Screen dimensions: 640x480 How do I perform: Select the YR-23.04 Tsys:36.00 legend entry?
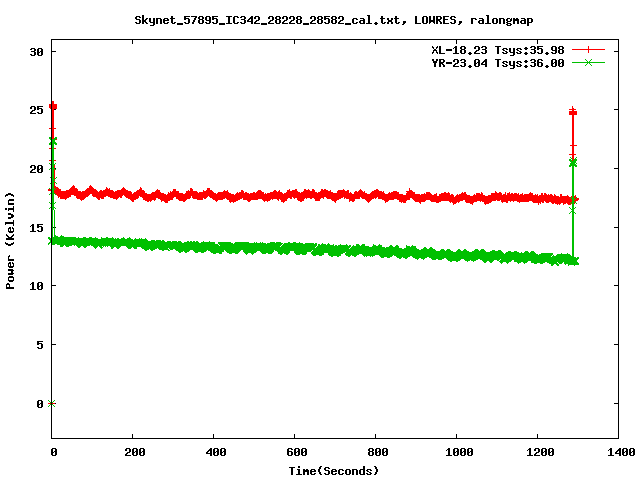[x=498, y=63]
